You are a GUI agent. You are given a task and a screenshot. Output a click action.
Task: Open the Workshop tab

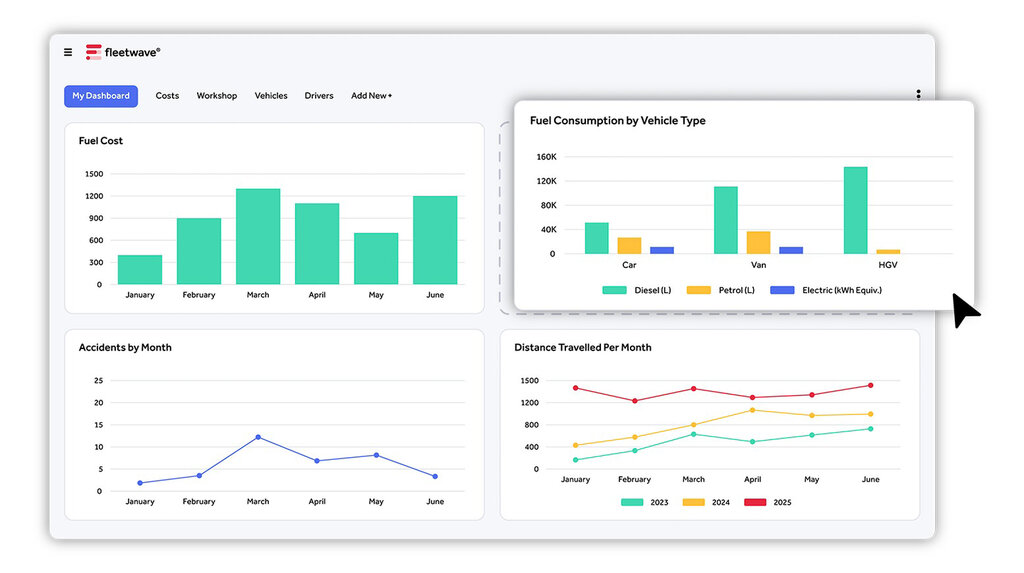click(x=216, y=96)
